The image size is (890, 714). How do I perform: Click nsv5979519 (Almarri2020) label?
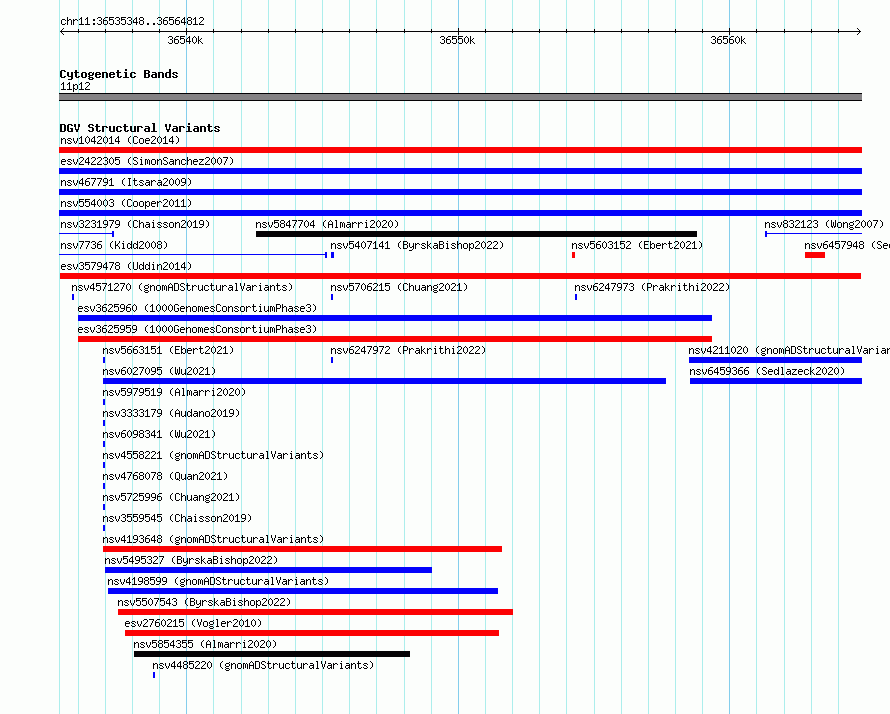pos(174,392)
